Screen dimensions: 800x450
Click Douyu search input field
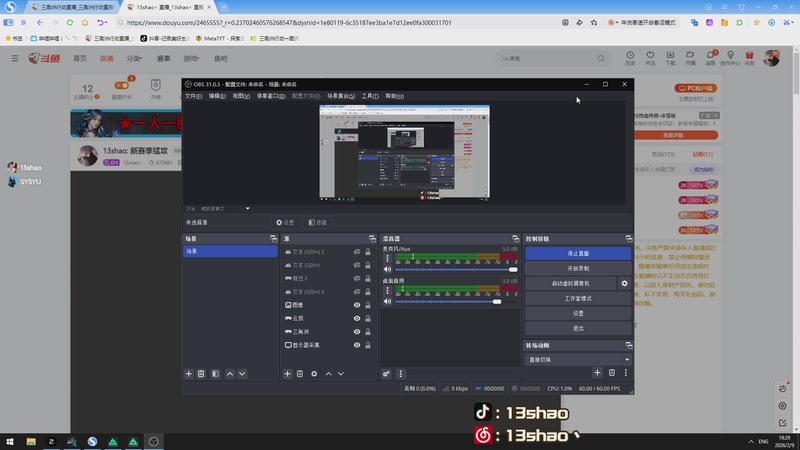click(x=546, y=59)
